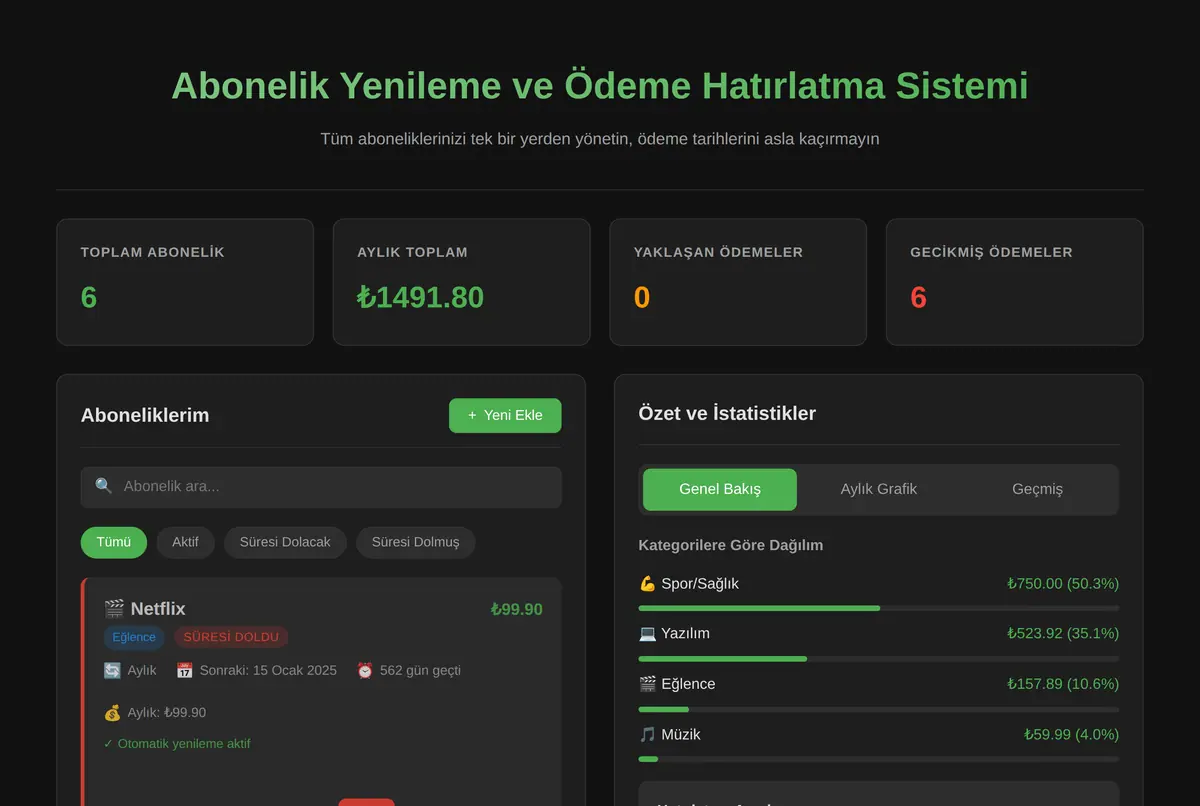Click the money bag icon beside Aylık cost
Viewport: 1200px width, 806px height.
click(x=112, y=712)
